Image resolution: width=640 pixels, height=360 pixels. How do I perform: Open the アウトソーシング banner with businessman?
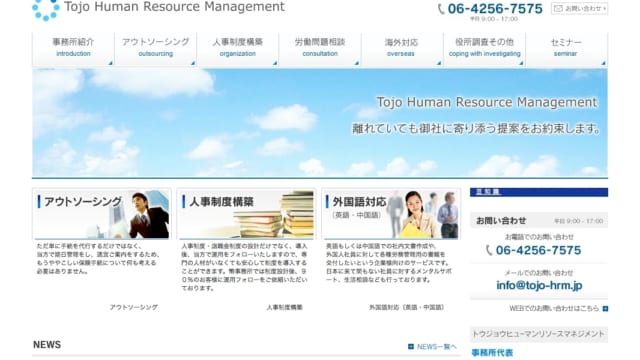click(102, 214)
